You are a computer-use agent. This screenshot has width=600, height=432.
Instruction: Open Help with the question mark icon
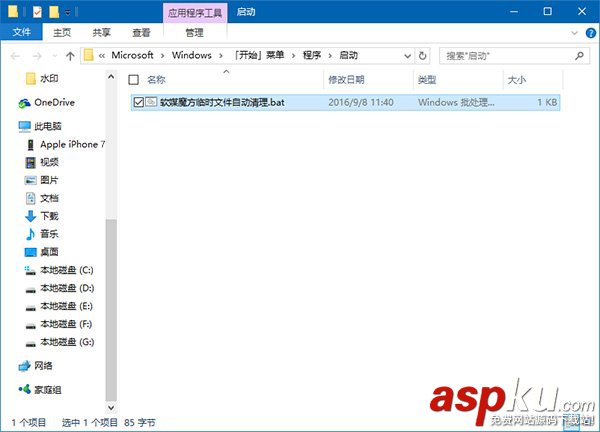tap(590, 33)
